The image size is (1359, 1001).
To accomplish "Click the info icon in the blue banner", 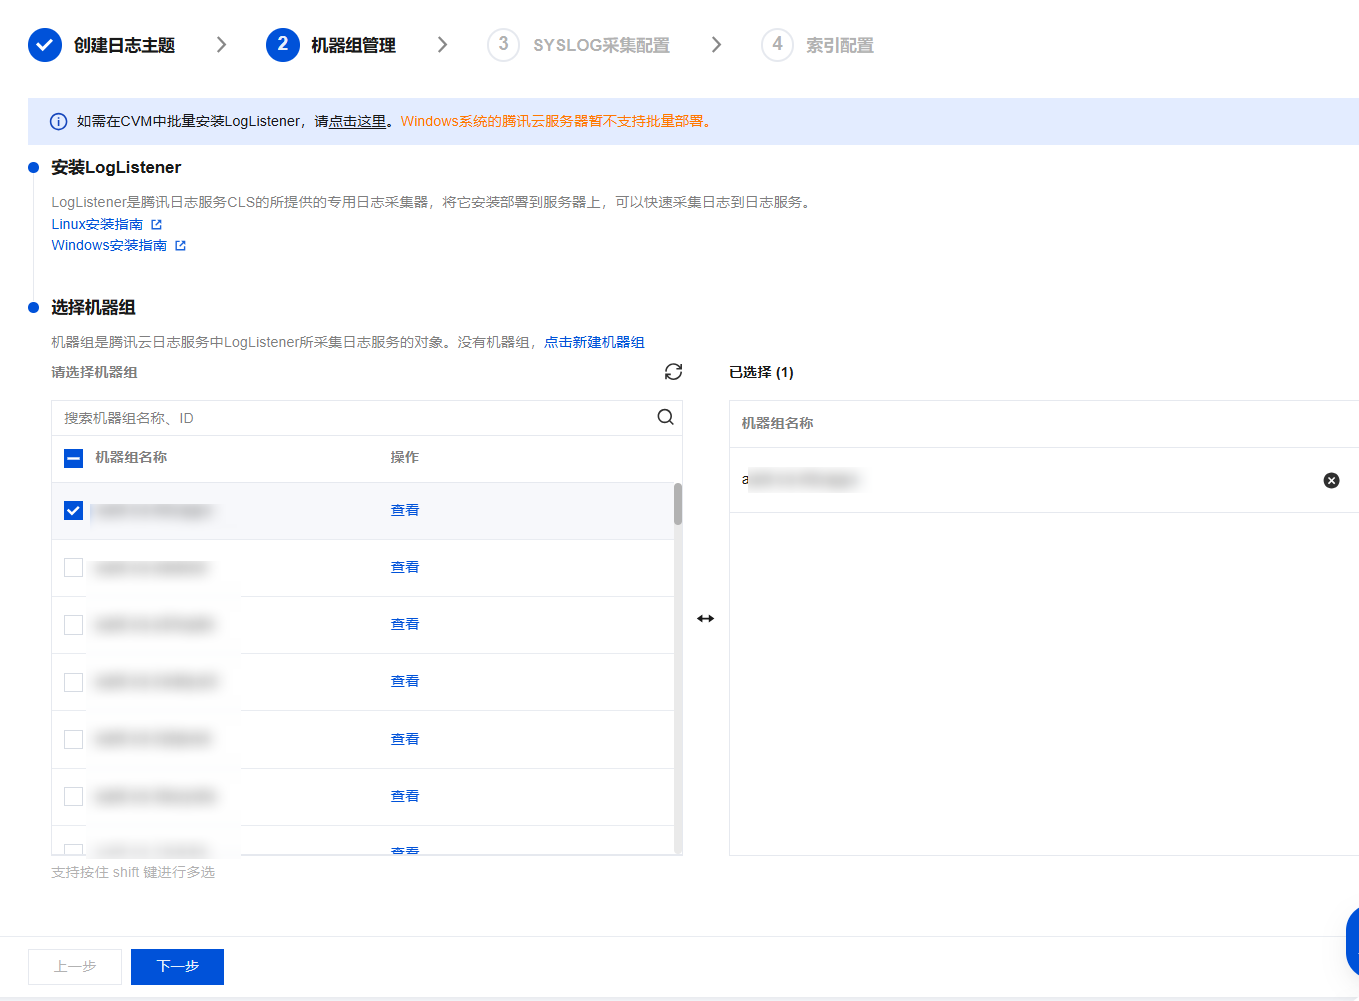I will tap(59, 122).
